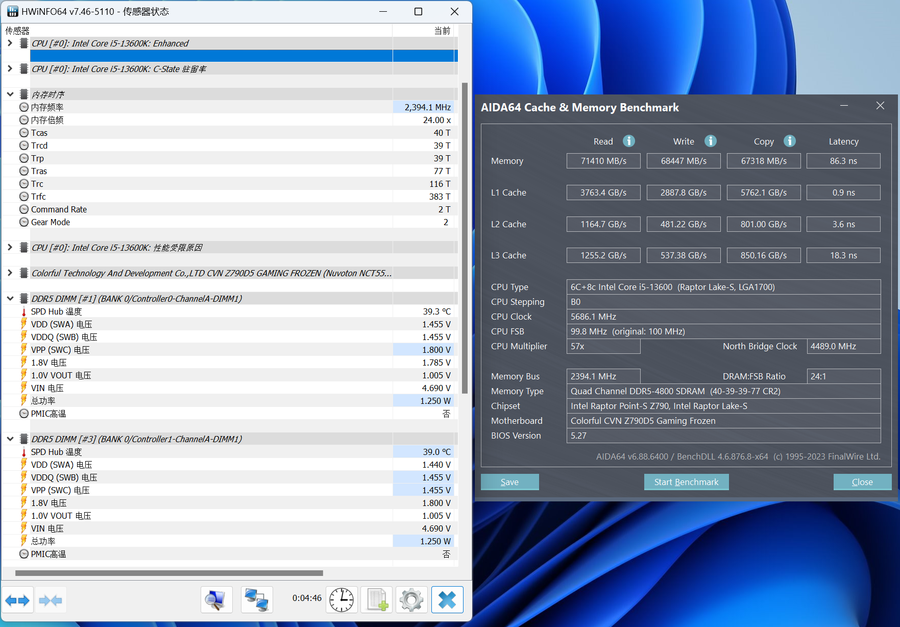
Task: Click the L1 Cache Read value 3763.4 GB/s
Action: [603, 193]
